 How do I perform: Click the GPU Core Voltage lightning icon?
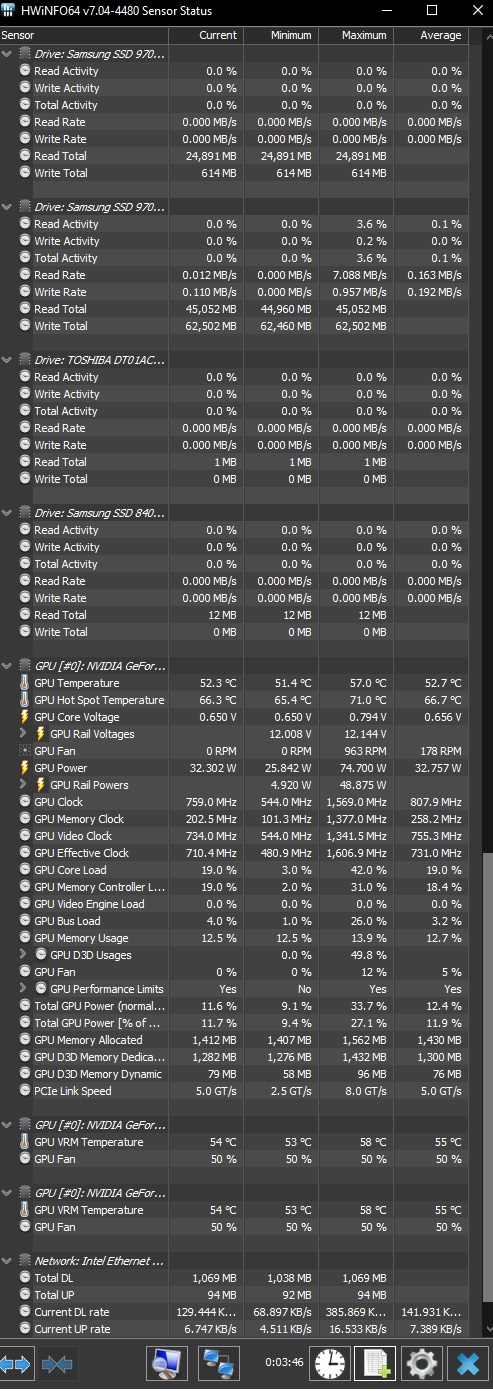tap(25, 717)
